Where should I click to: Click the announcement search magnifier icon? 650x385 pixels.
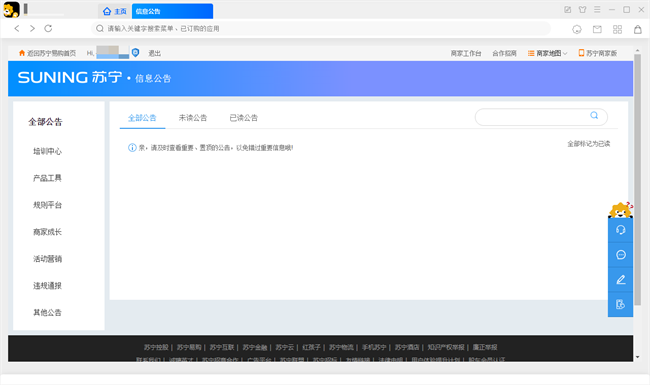tap(594, 116)
